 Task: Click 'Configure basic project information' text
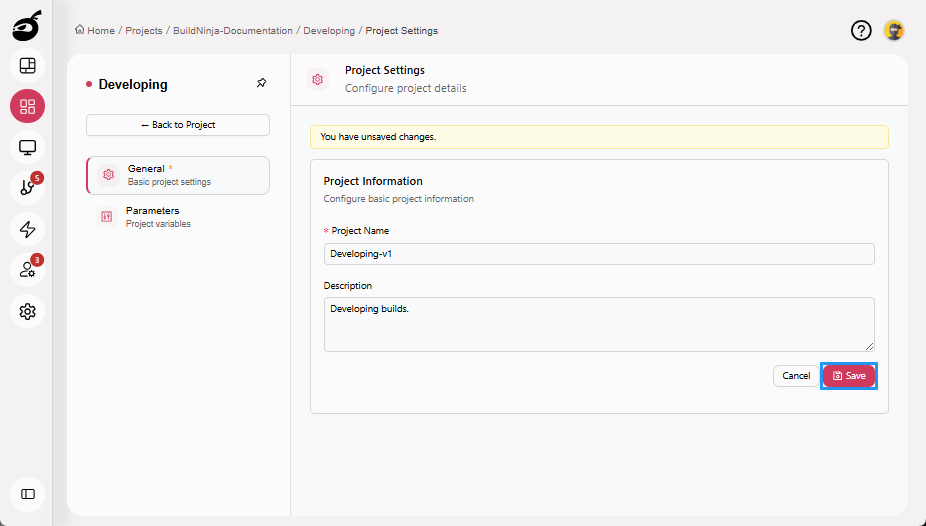pyautogui.click(x=399, y=199)
